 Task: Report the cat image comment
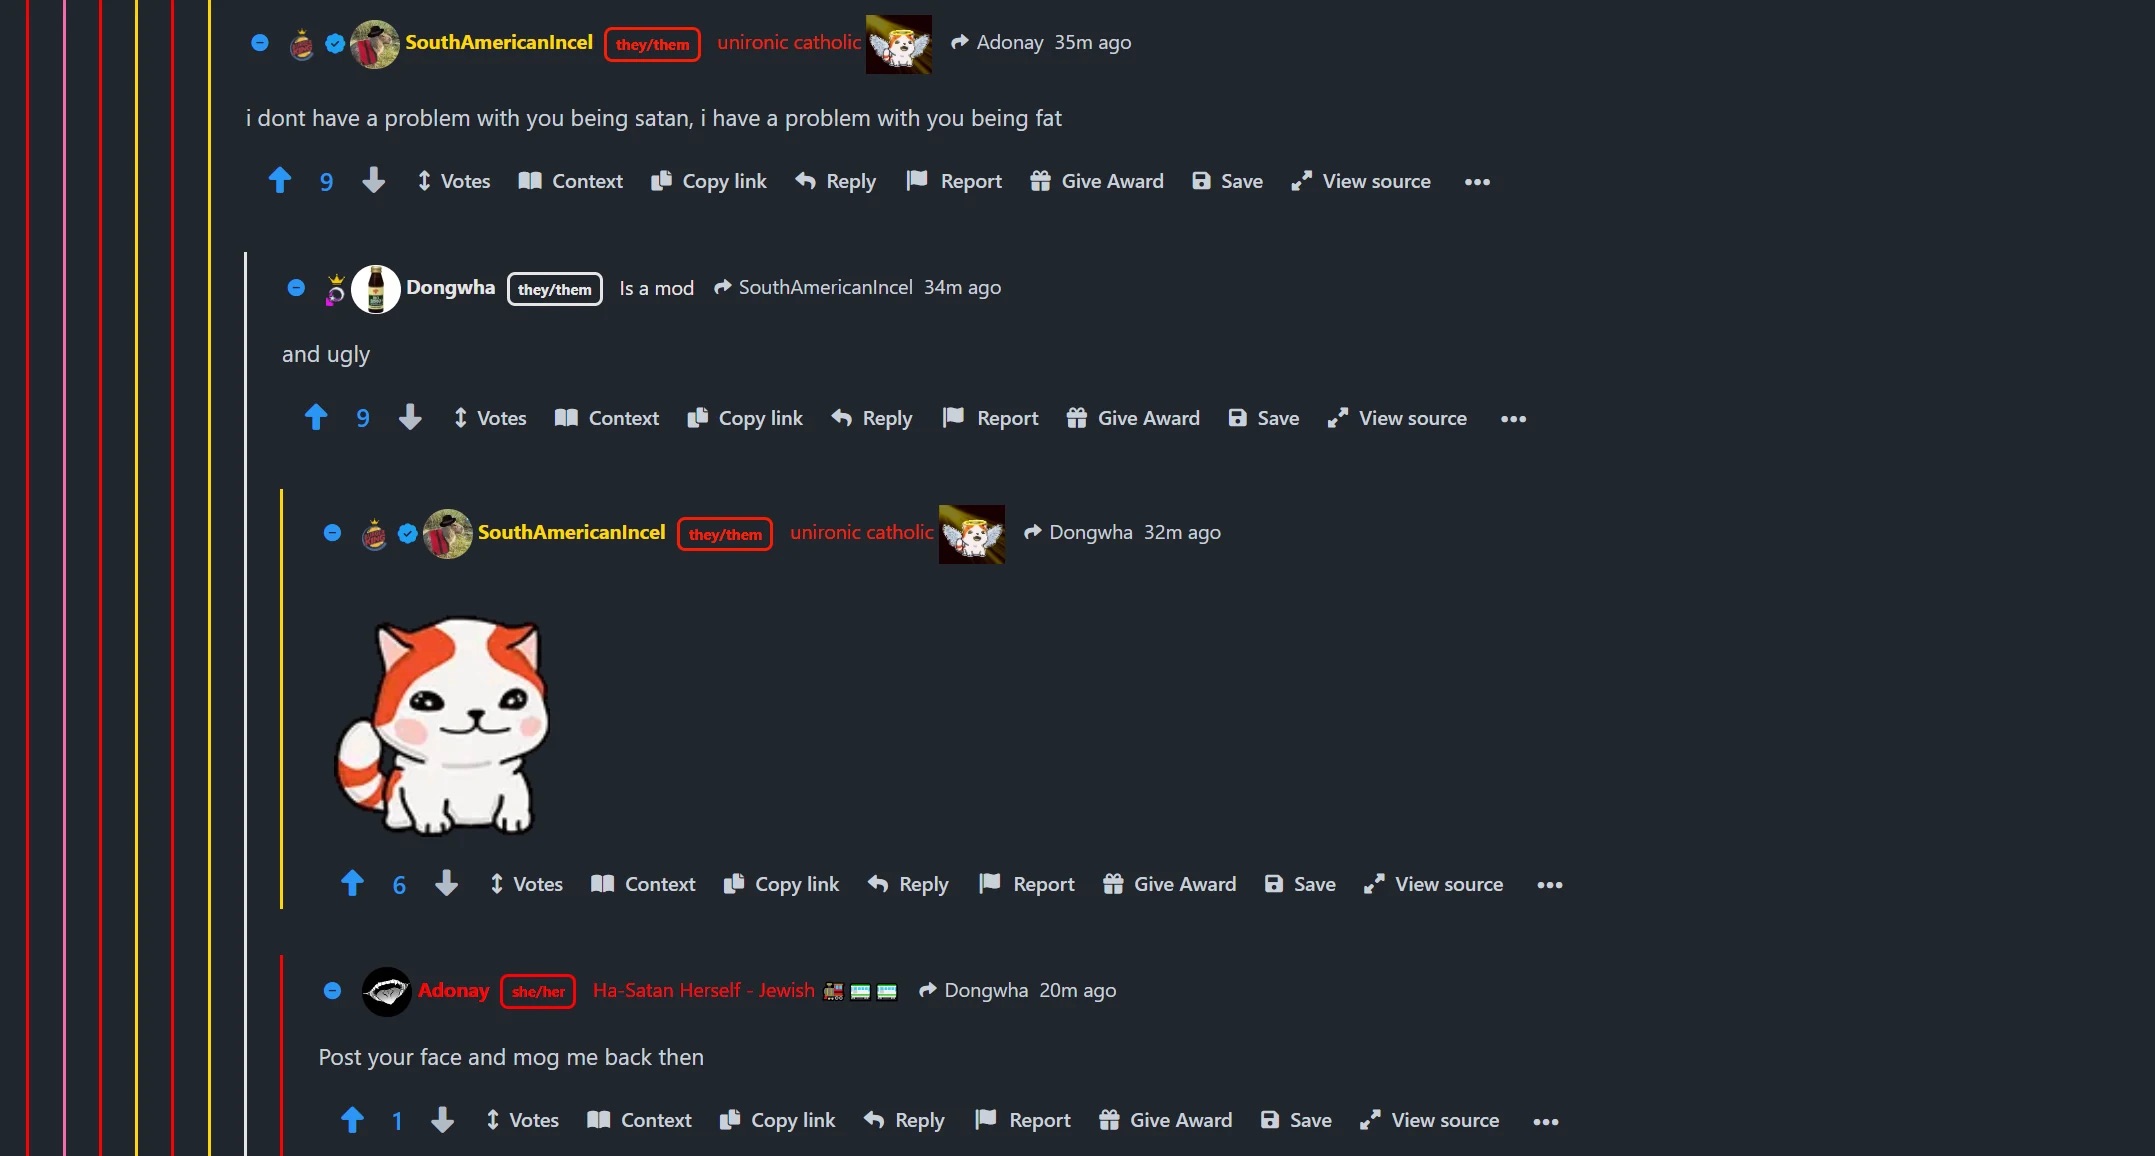(1027, 884)
